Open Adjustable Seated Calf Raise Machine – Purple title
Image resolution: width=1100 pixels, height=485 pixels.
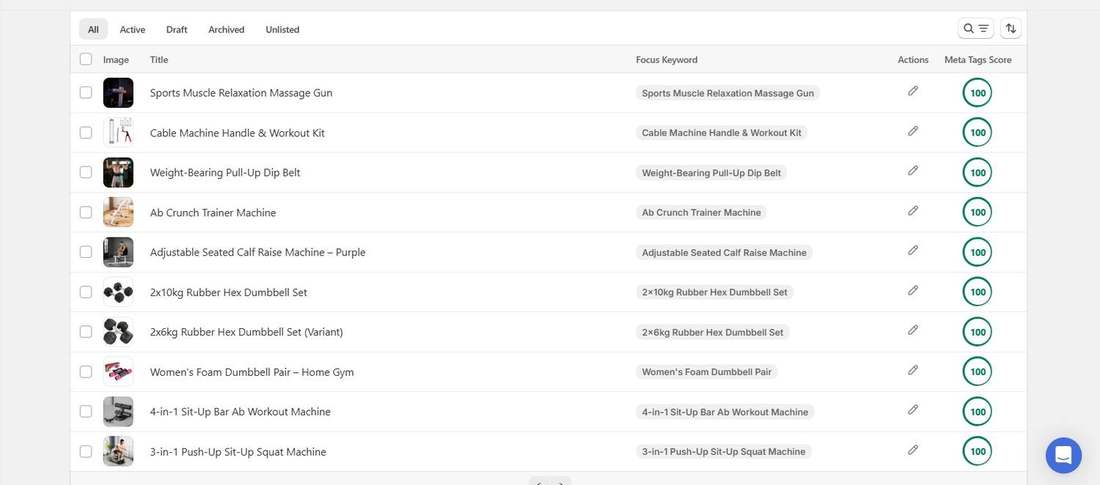(257, 252)
